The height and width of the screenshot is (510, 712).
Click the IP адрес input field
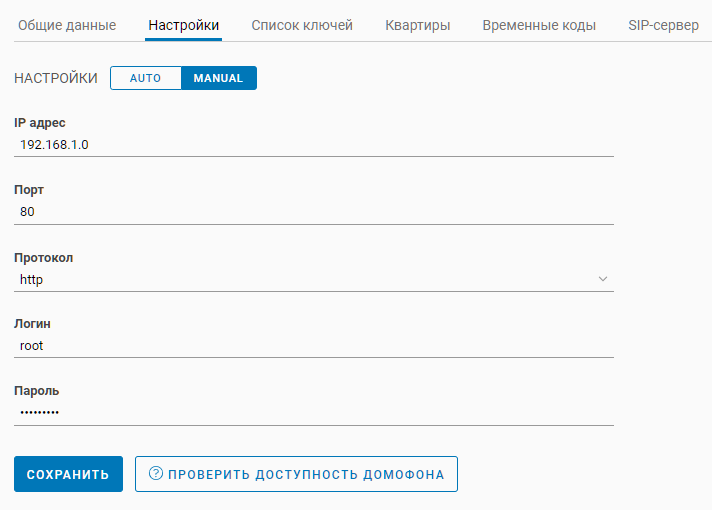pyautogui.click(x=313, y=144)
